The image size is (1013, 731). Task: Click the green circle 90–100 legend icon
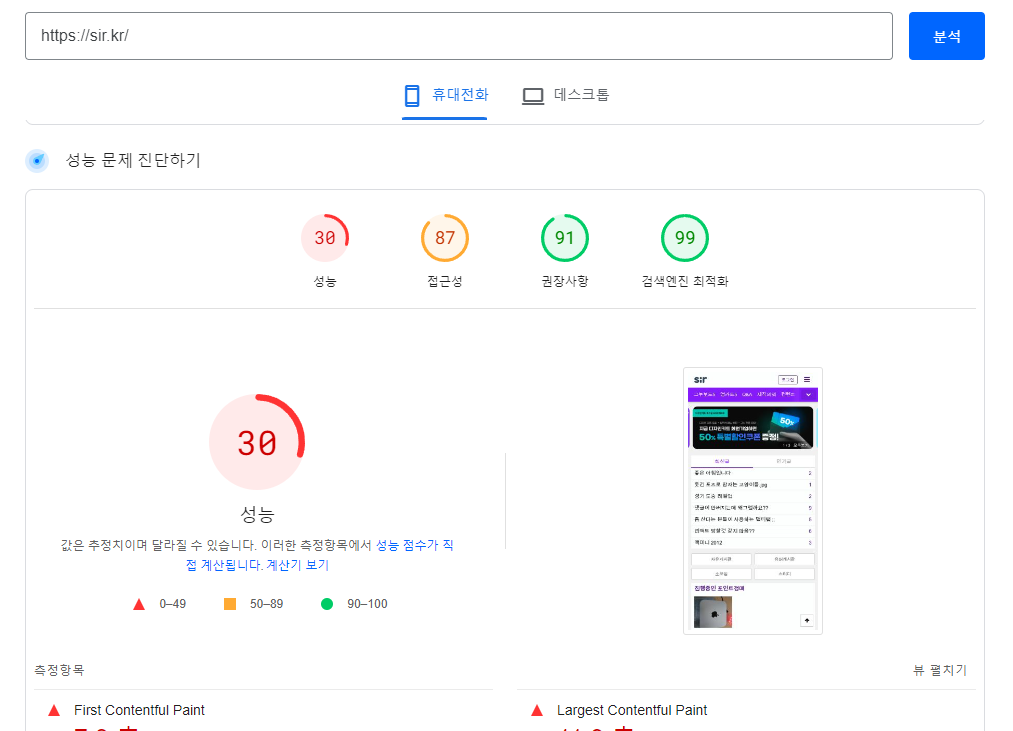pyautogui.click(x=327, y=604)
